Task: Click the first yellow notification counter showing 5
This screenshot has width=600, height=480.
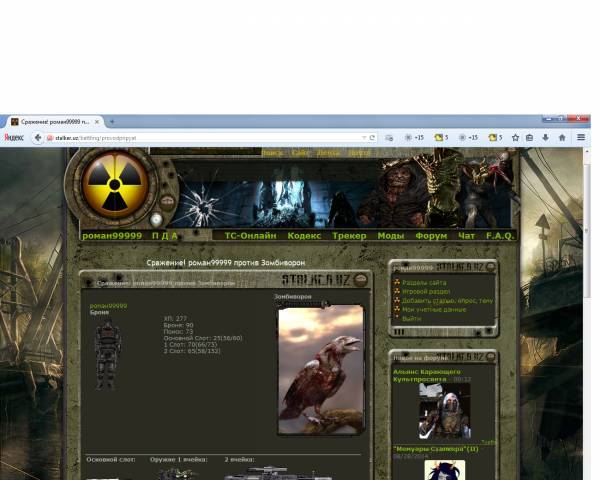Action: pos(441,137)
